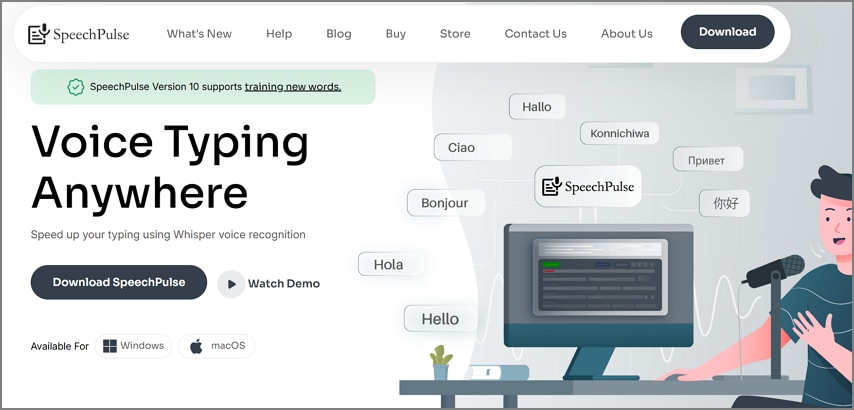
Task: Click the 'Ciao' speech bubble
Action: click(473, 148)
